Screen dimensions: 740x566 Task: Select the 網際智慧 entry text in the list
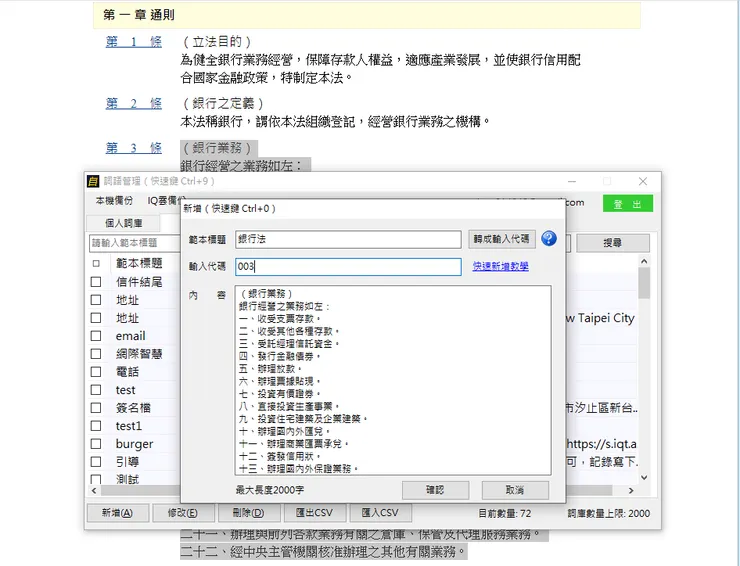tap(139, 354)
